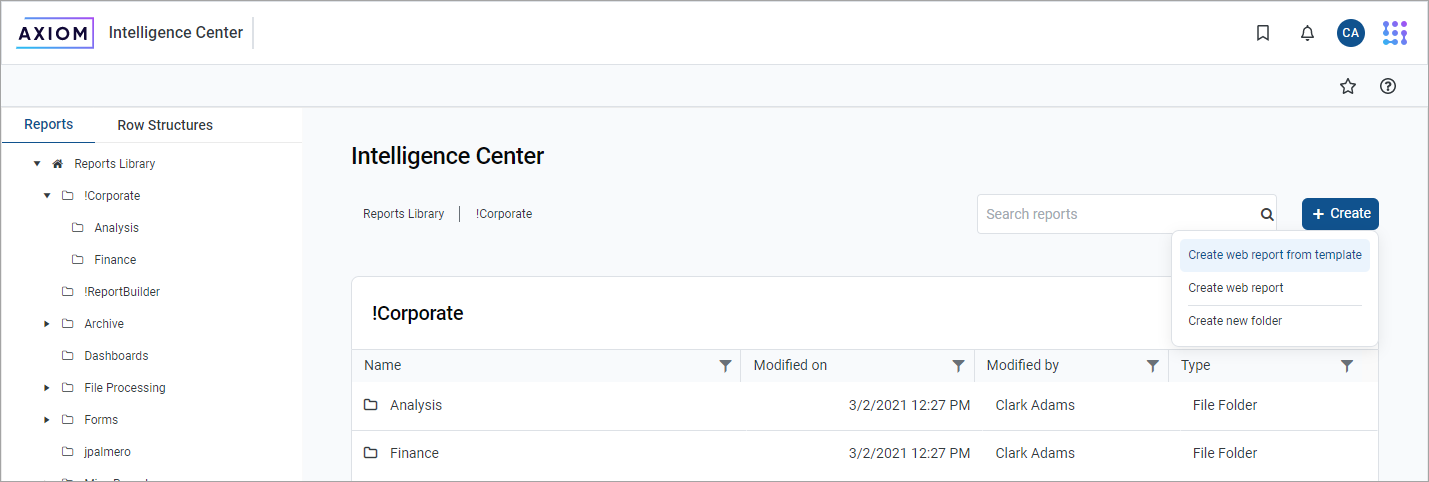Filter the Type column
Viewport: 1429px width, 482px height.
1347,366
